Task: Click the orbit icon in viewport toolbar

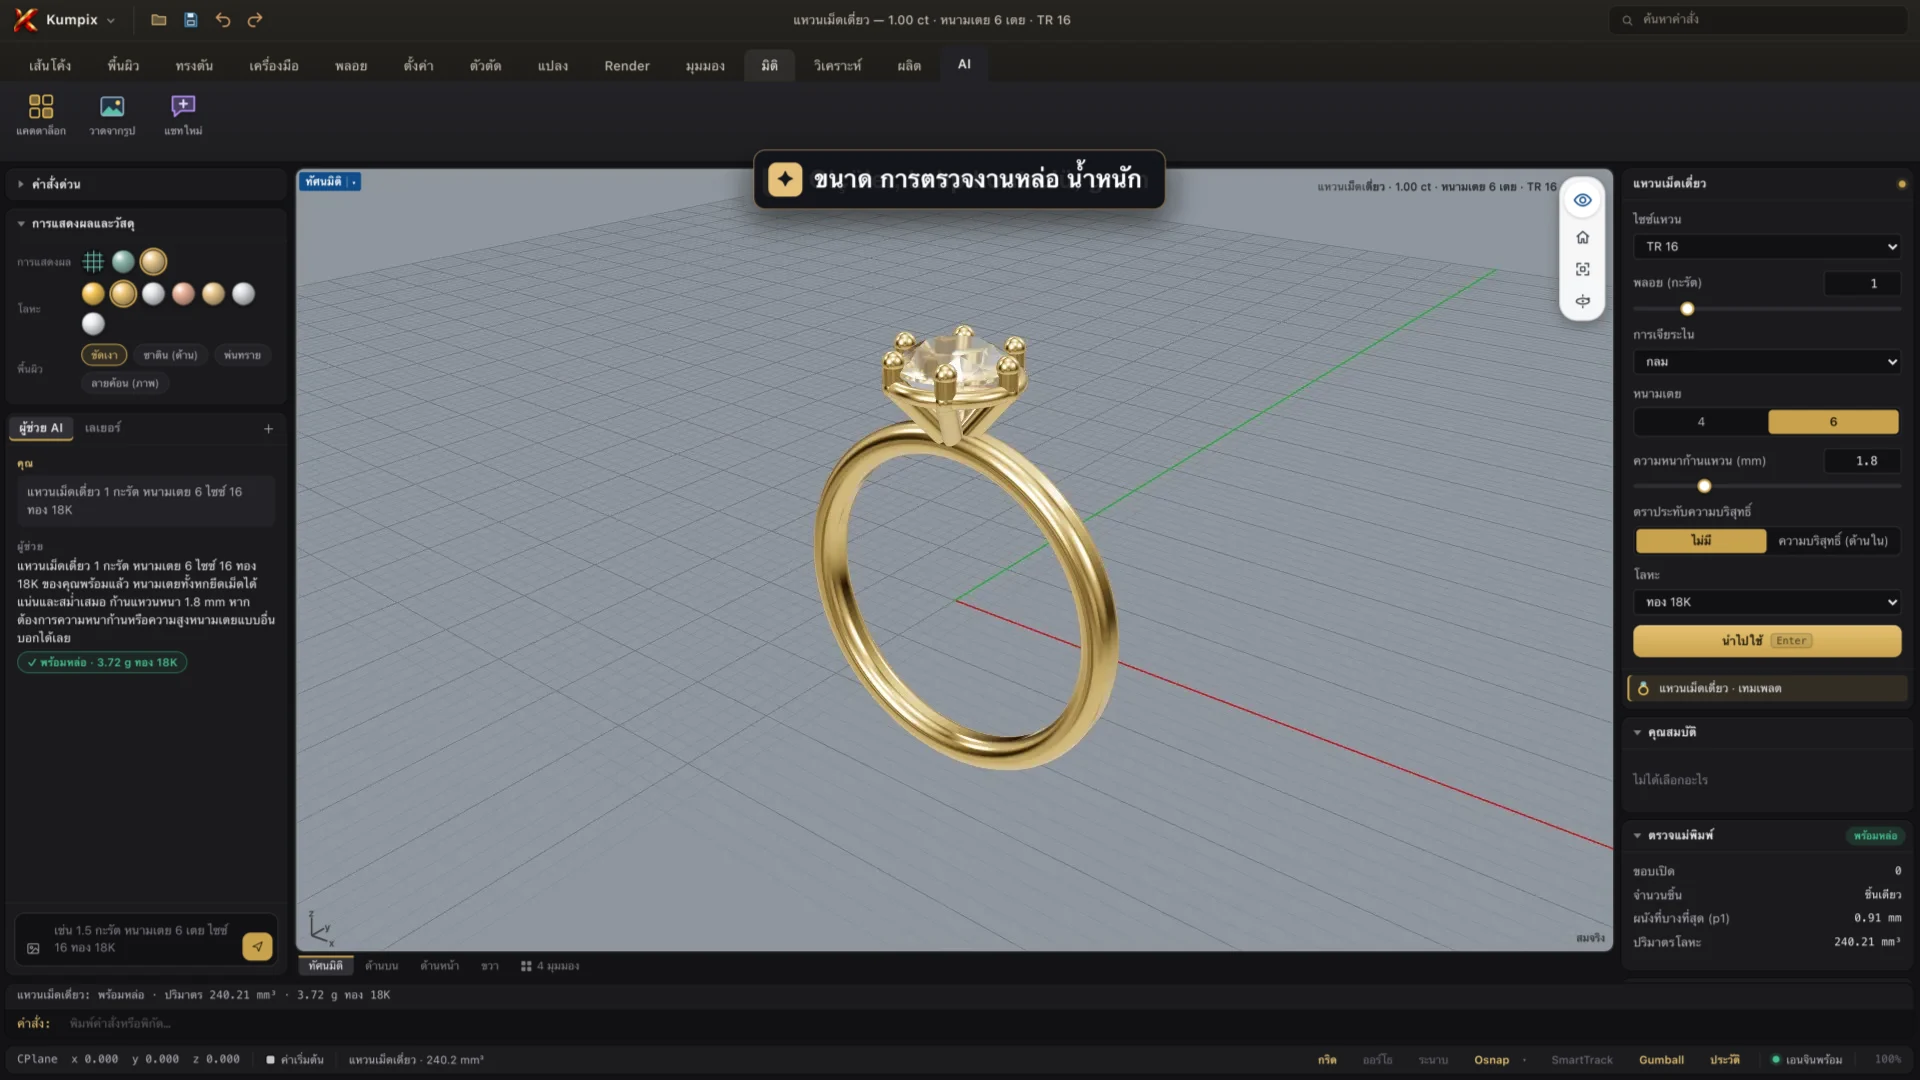Action: [x=1582, y=301]
